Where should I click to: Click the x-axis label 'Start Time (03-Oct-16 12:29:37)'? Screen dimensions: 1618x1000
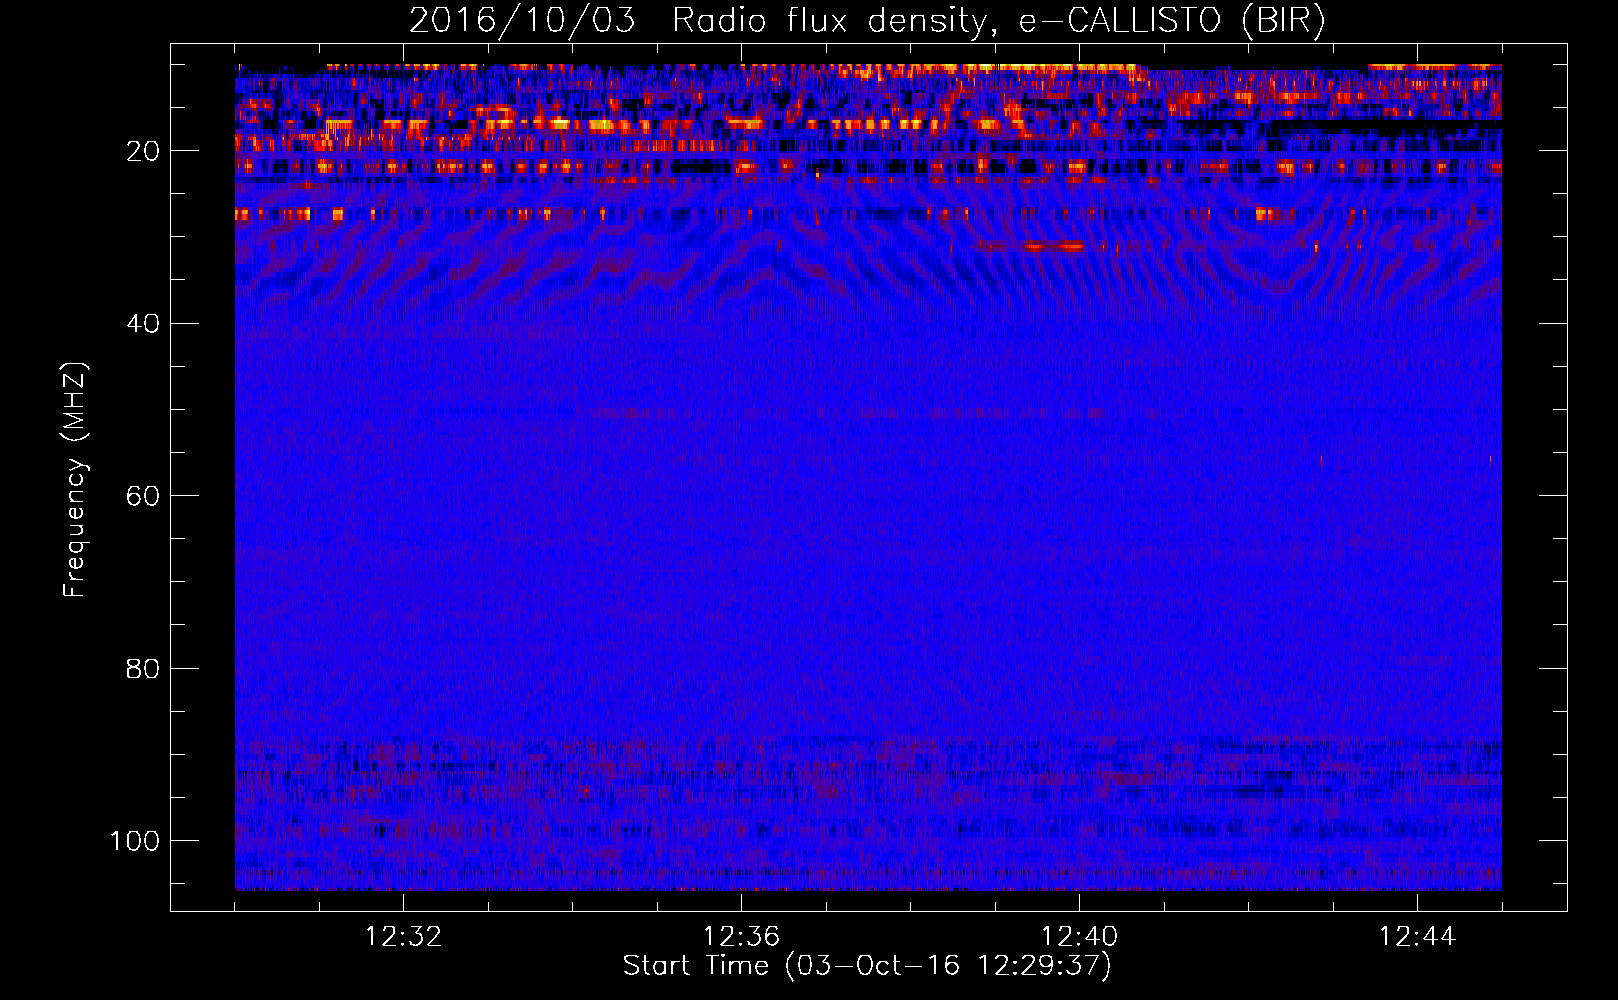pos(867,966)
